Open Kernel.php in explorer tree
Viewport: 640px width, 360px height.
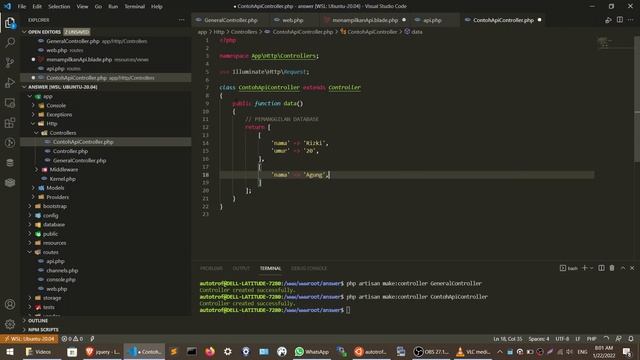62,179
